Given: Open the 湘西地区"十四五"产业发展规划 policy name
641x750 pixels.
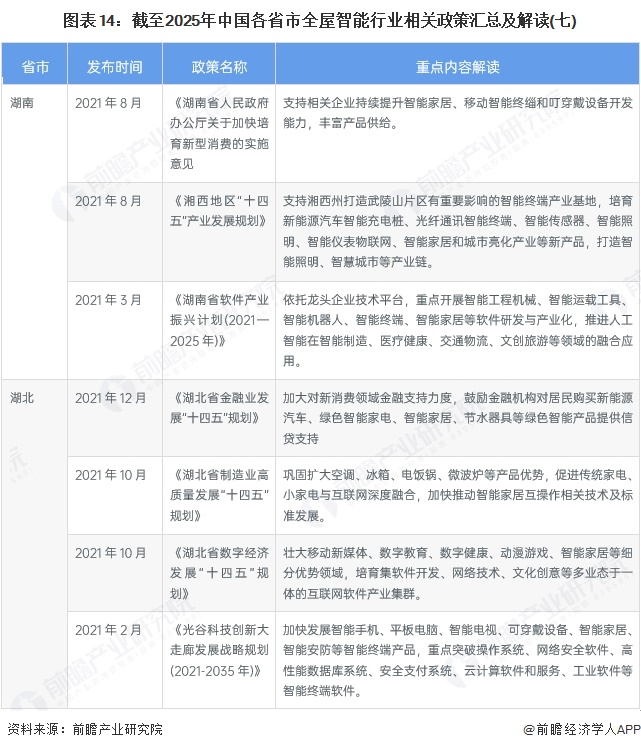Looking at the screenshot, I should coord(218,210).
